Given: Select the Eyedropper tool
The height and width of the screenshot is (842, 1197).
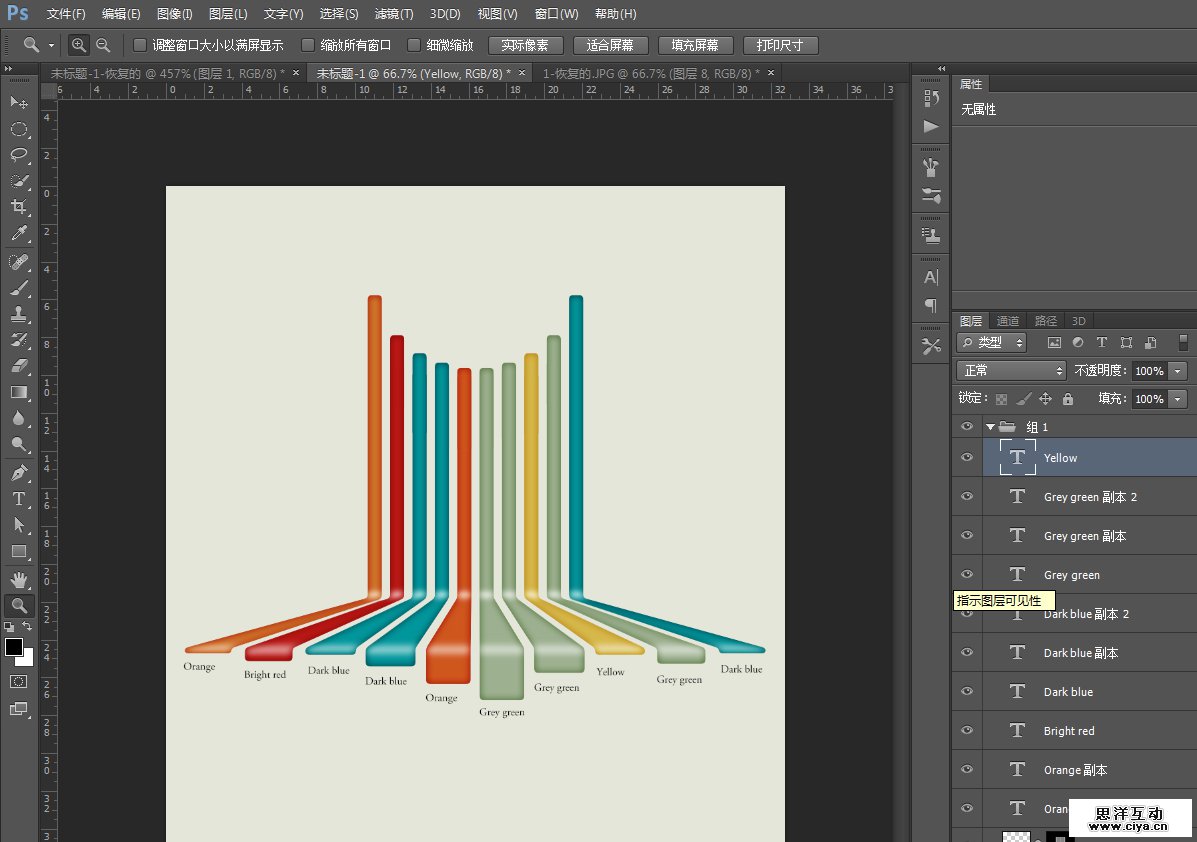Looking at the screenshot, I should click(19, 234).
